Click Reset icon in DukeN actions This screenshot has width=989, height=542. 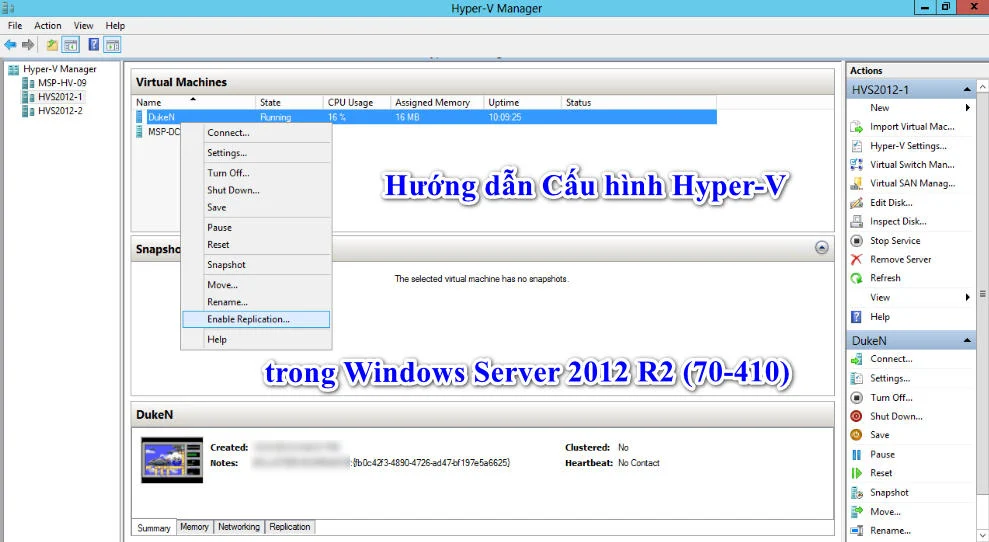coord(856,473)
